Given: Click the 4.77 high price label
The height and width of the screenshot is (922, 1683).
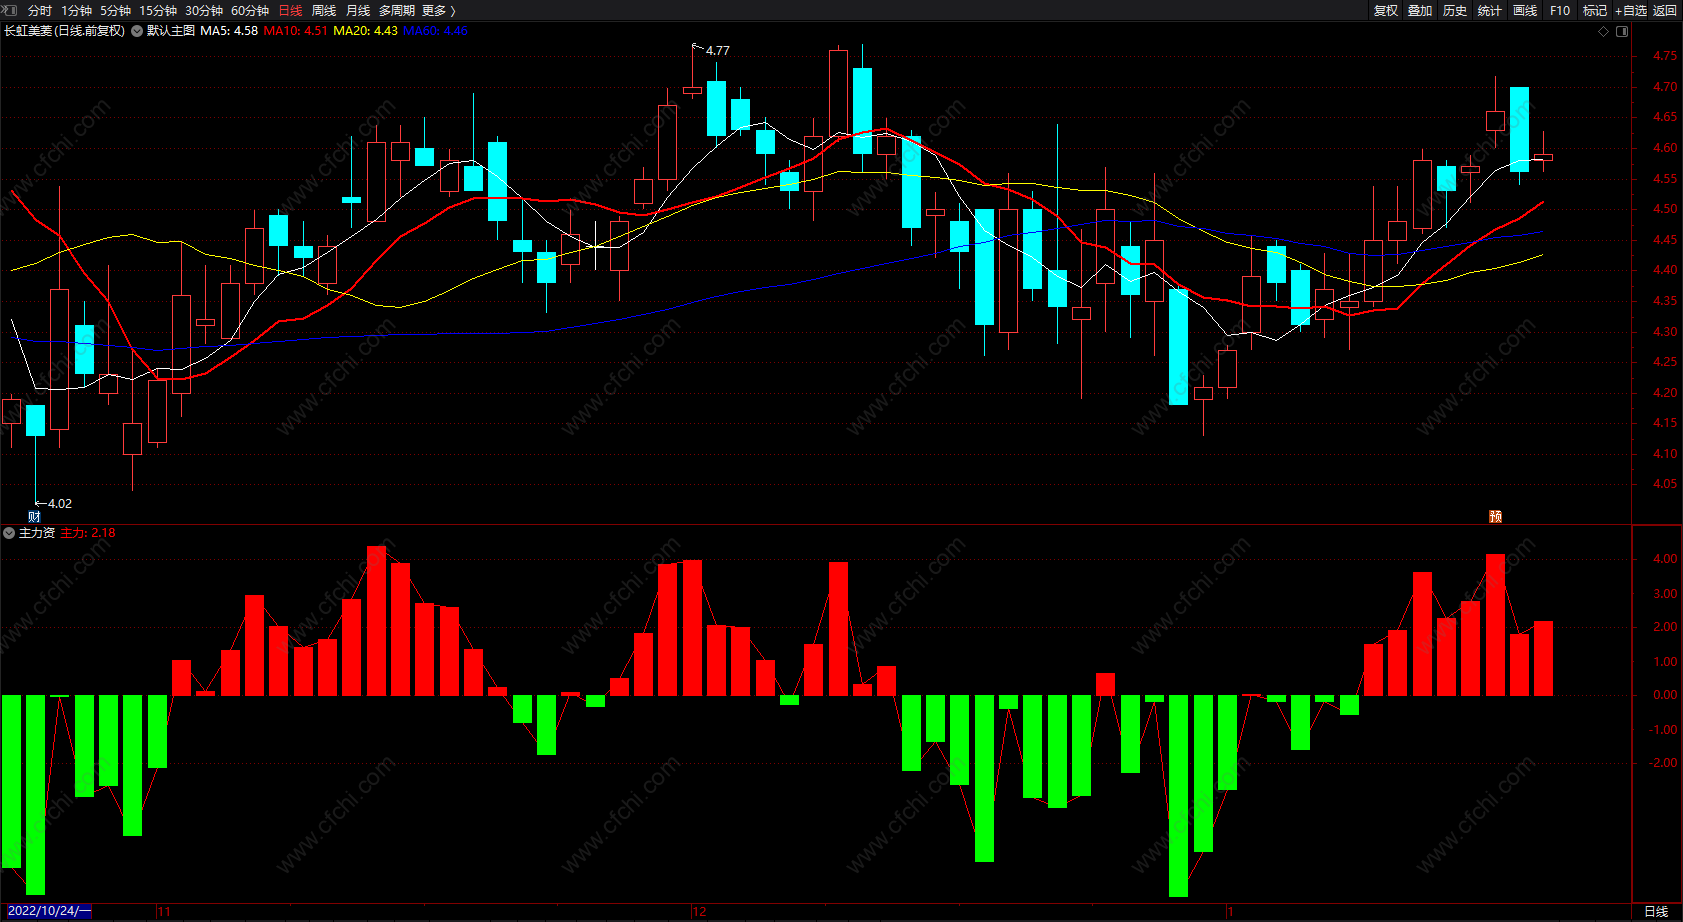Looking at the screenshot, I should [718, 51].
